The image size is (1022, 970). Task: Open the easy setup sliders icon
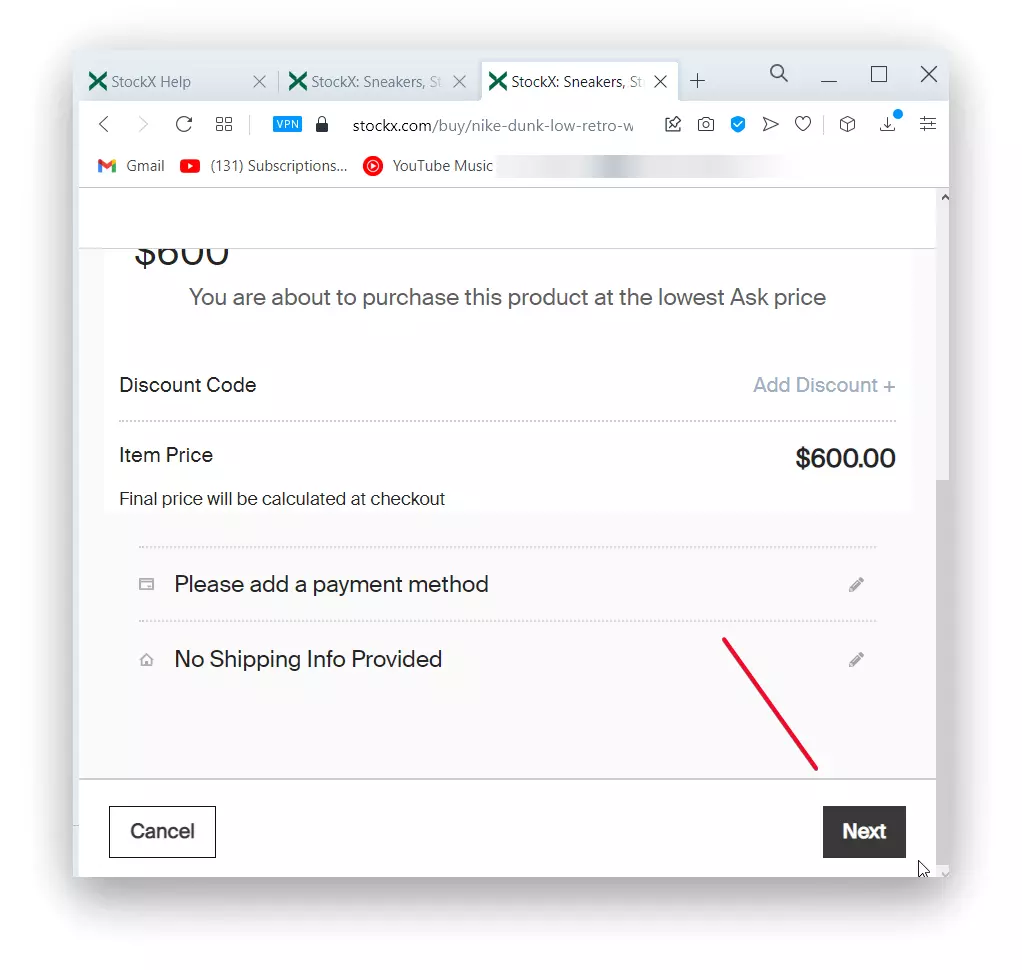(927, 124)
